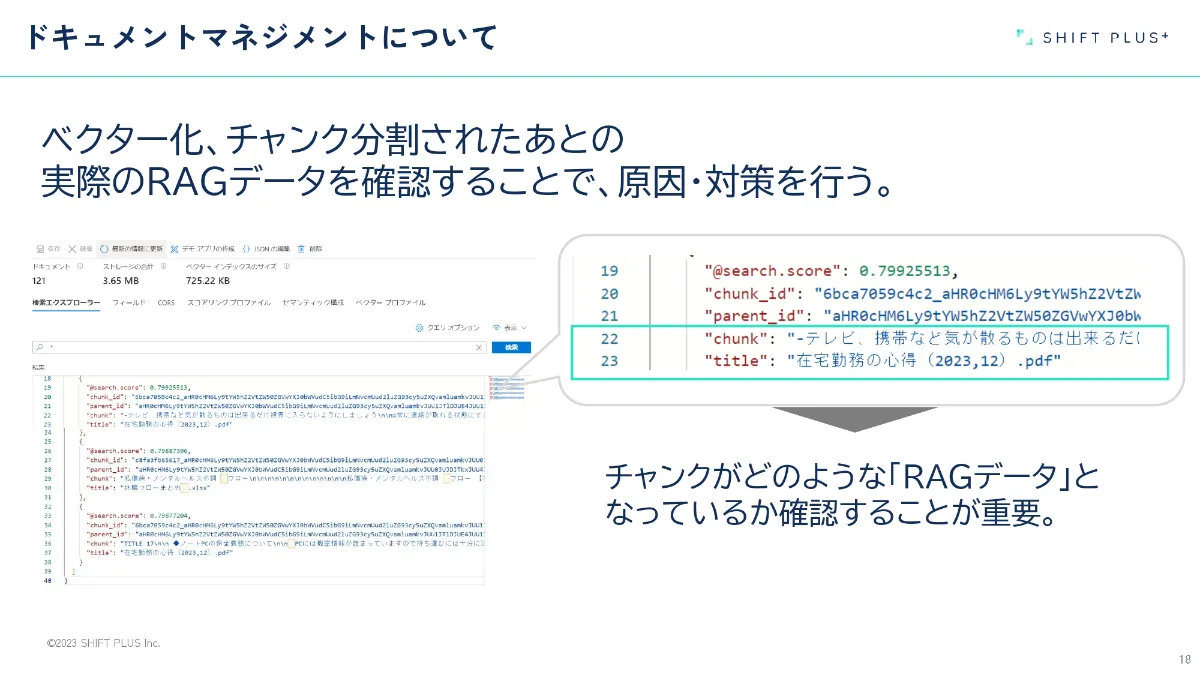Click the score 0.79887396 in the results

pyautogui.click(x=169, y=451)
